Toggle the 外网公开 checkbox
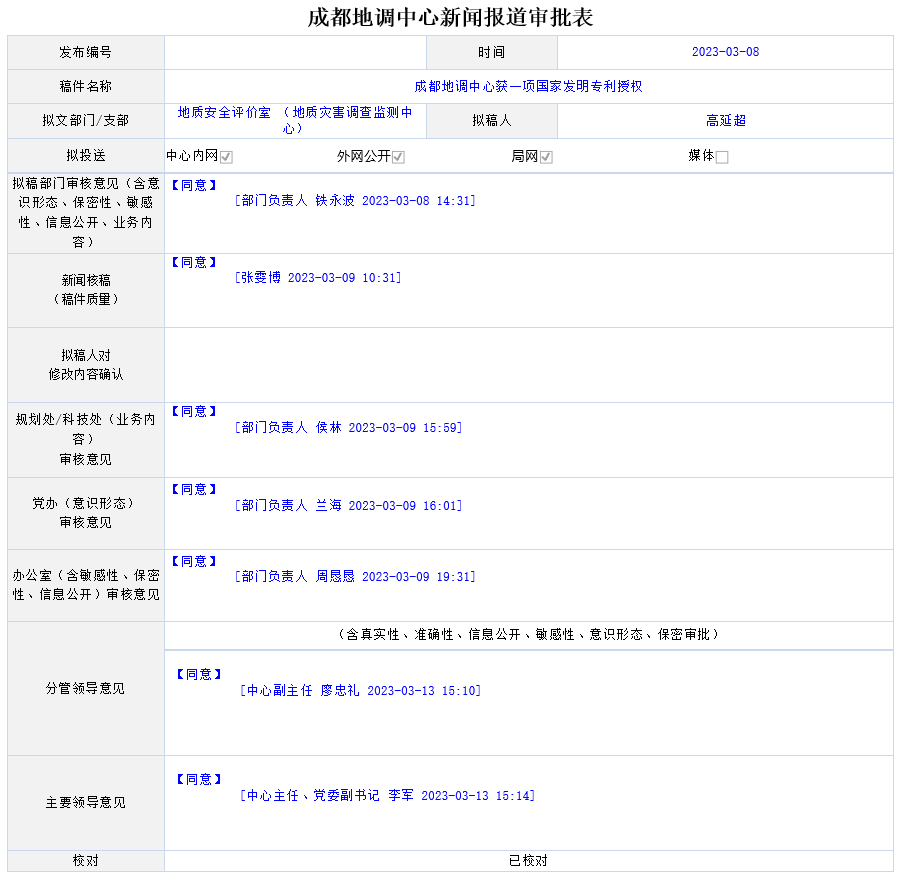Screen dimensions: 899x872 pyautogui.click(x=398, y=157)
